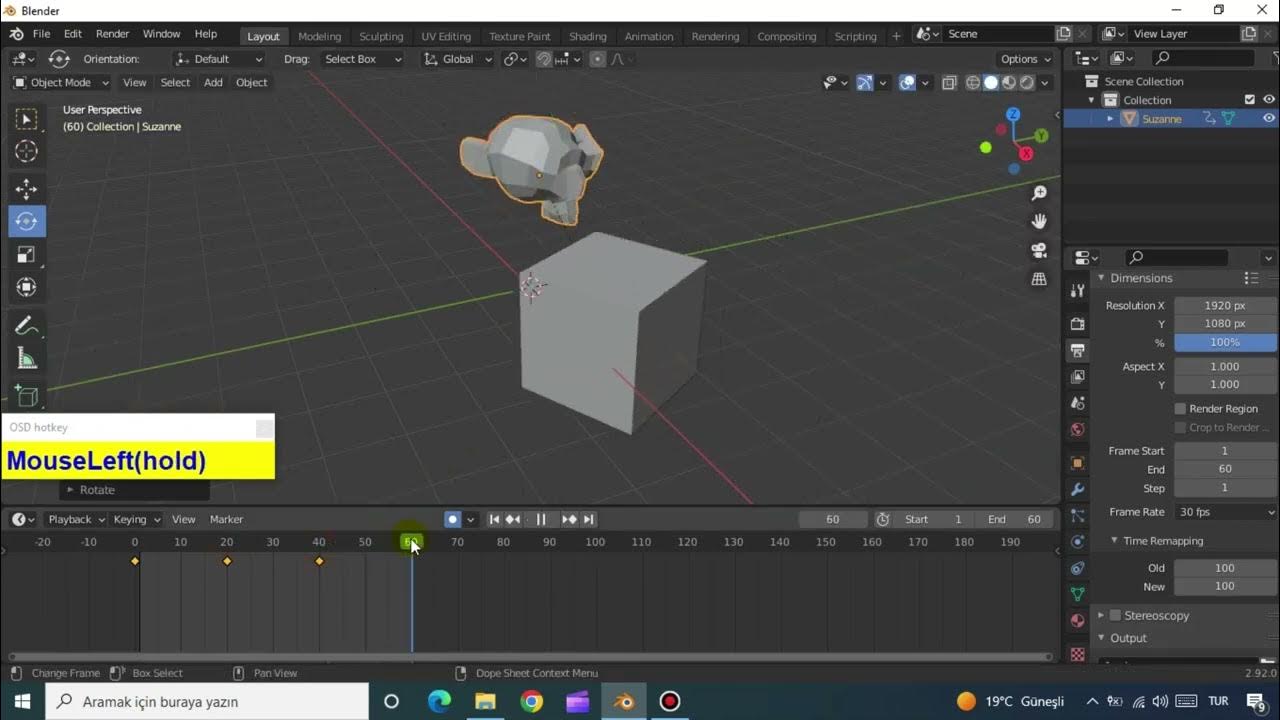Switch to the Sculpting workspace tab
Screen dimensions: 1280x720
coord(381,36)
